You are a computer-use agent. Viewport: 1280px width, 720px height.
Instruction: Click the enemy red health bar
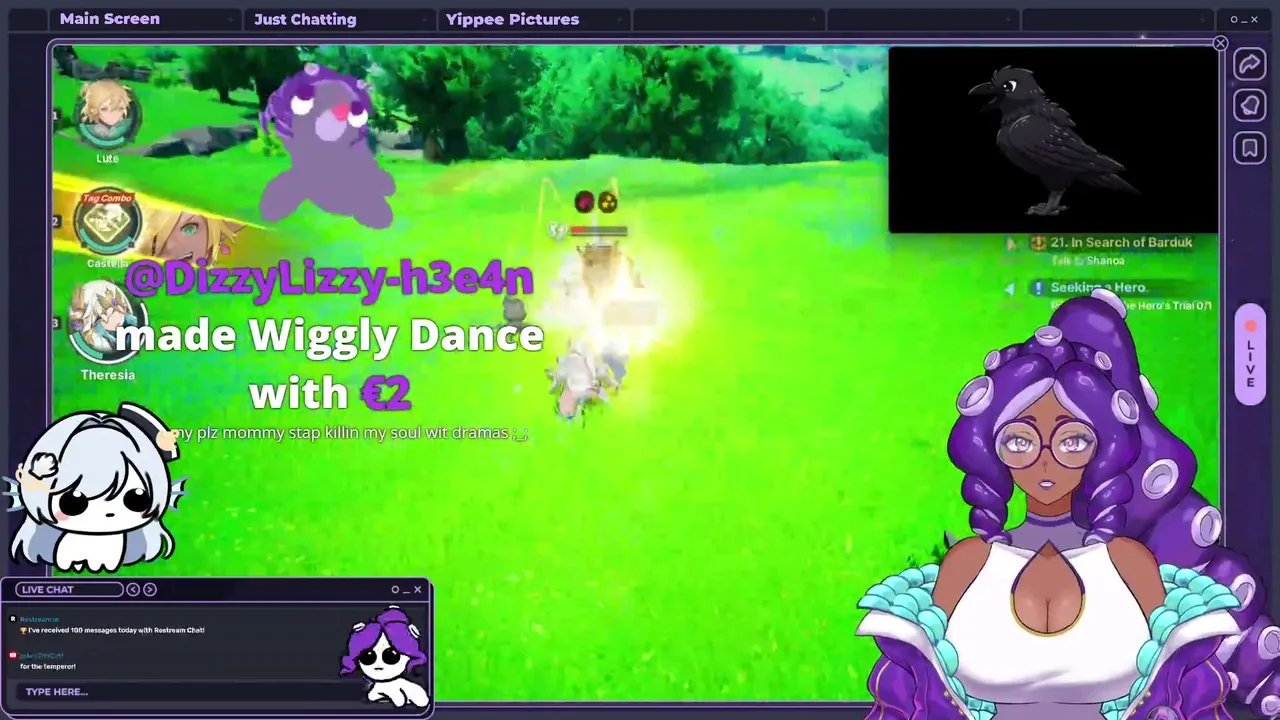(599, 230)
